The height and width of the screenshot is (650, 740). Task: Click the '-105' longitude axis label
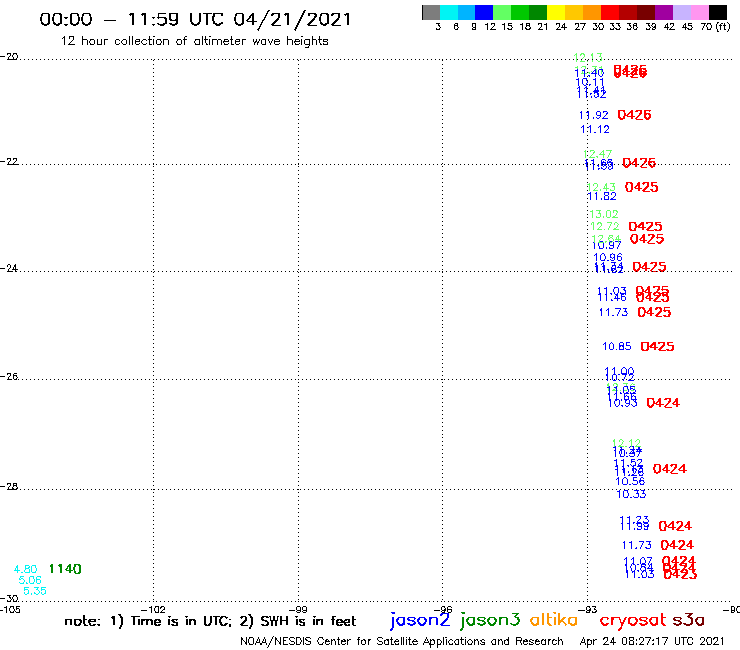tap(10, 609)
